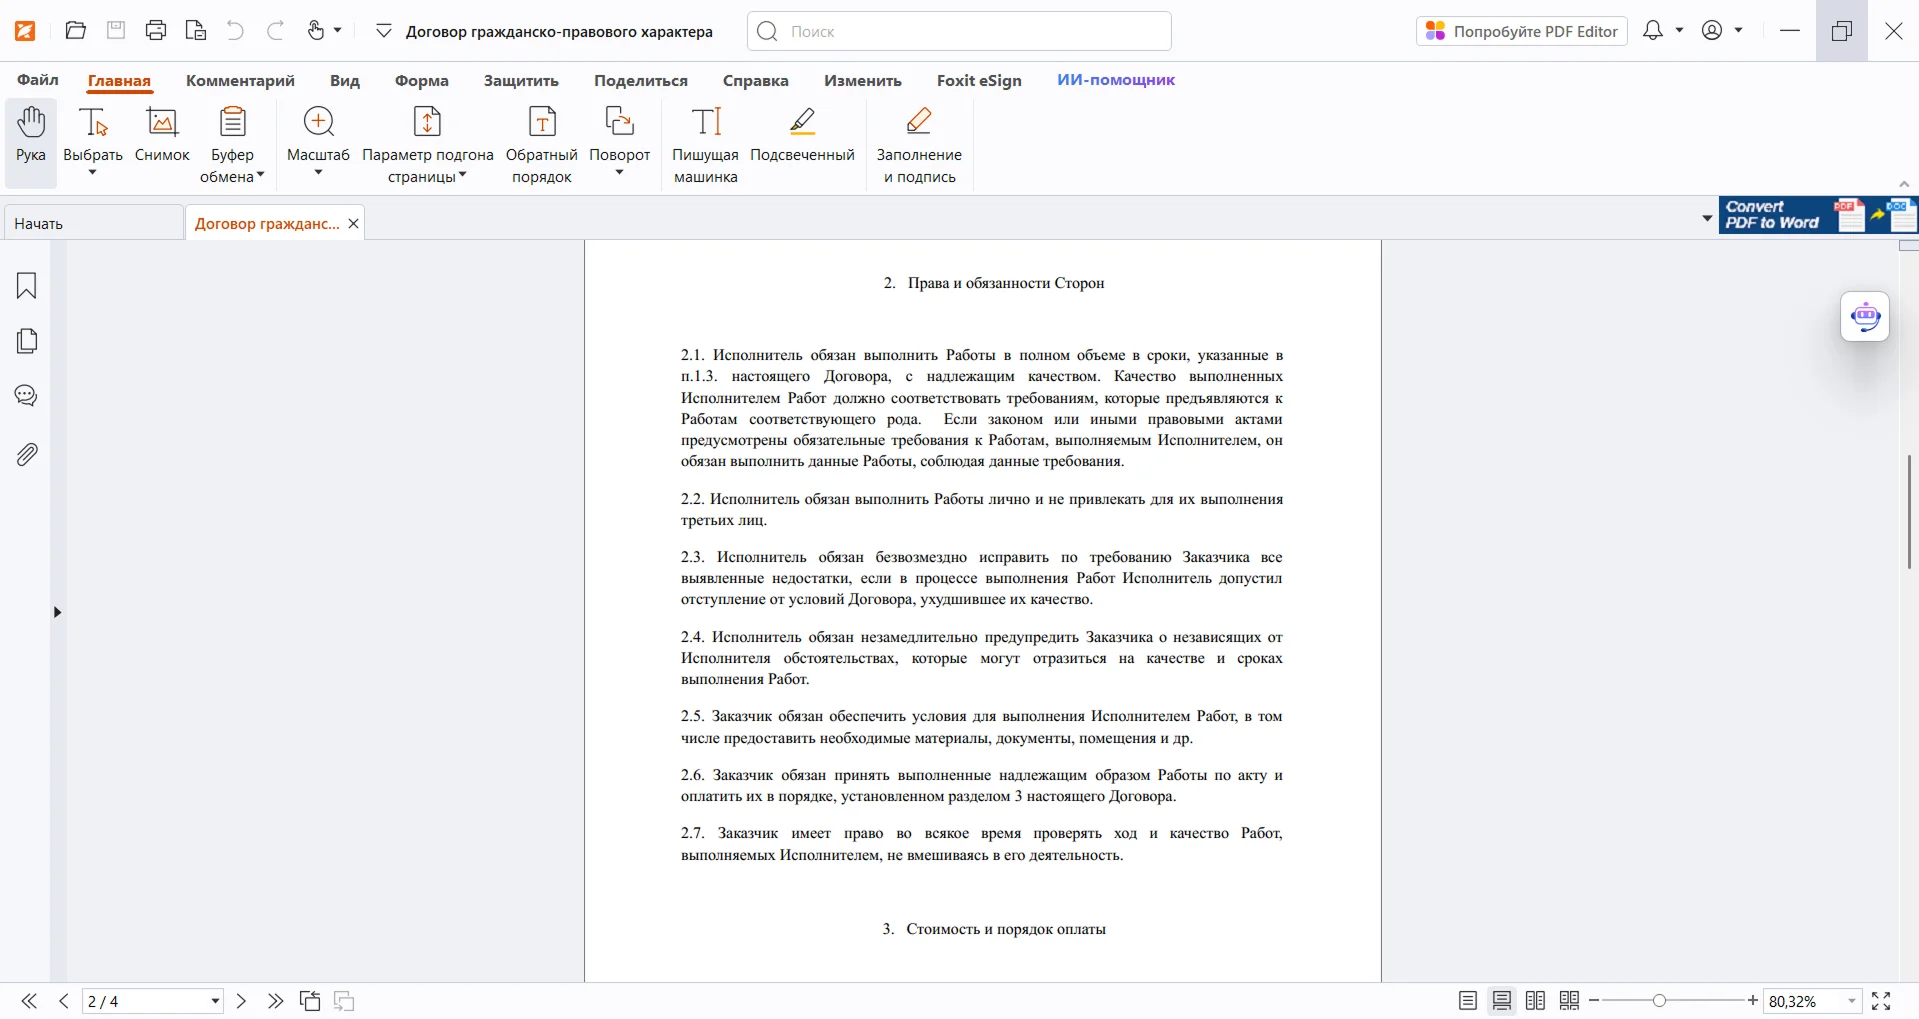The image size is (1919, 1019).
Task: Click the touch mode hand icon
Action: point(316,30)
